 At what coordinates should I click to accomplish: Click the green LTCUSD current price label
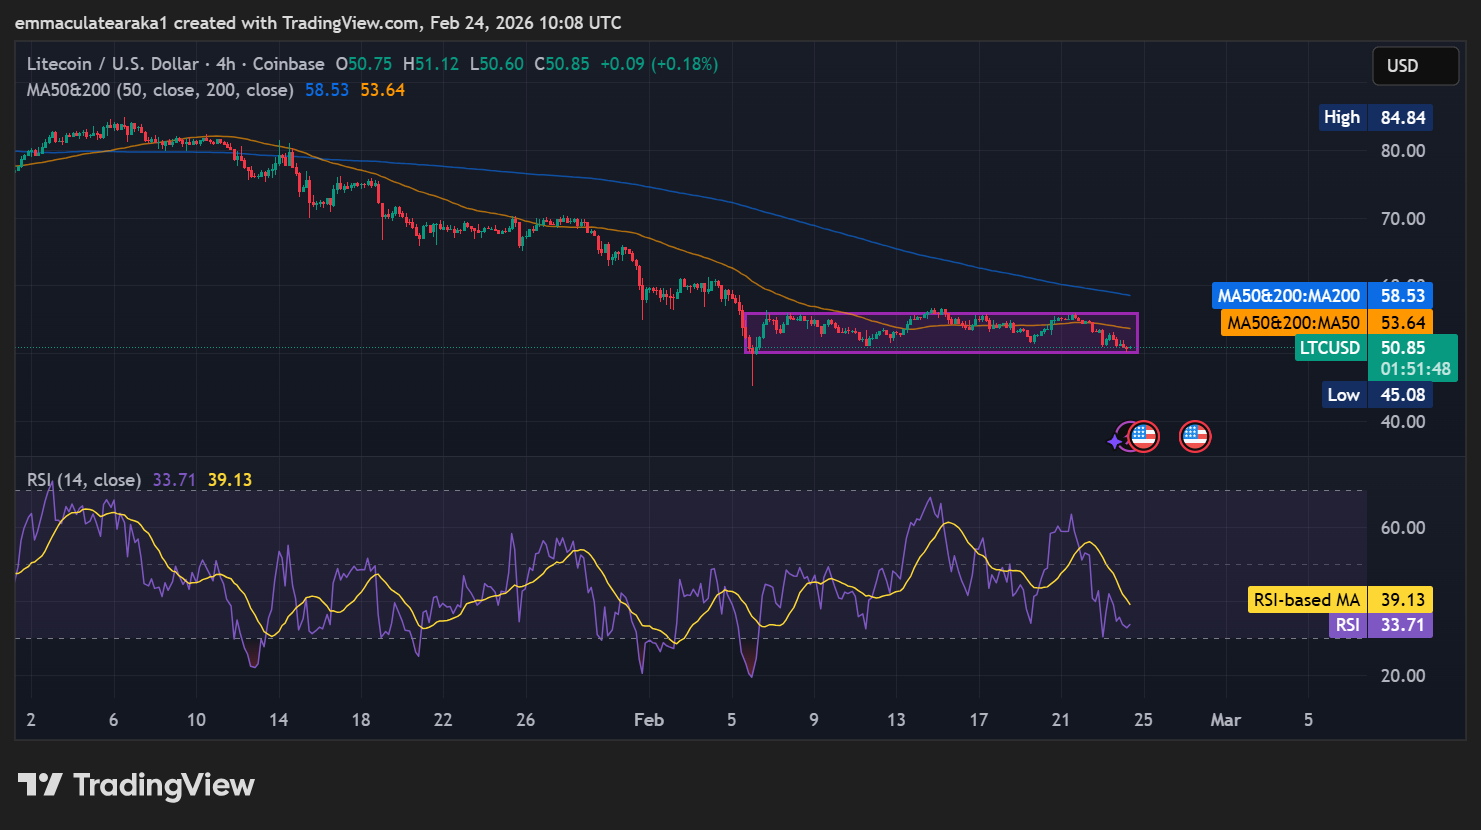point(1375,358)
